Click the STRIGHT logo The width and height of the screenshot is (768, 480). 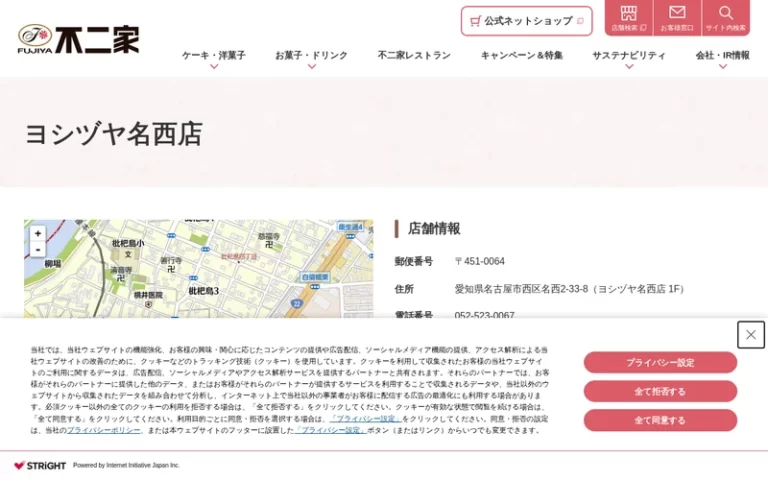tap(40, 465)
